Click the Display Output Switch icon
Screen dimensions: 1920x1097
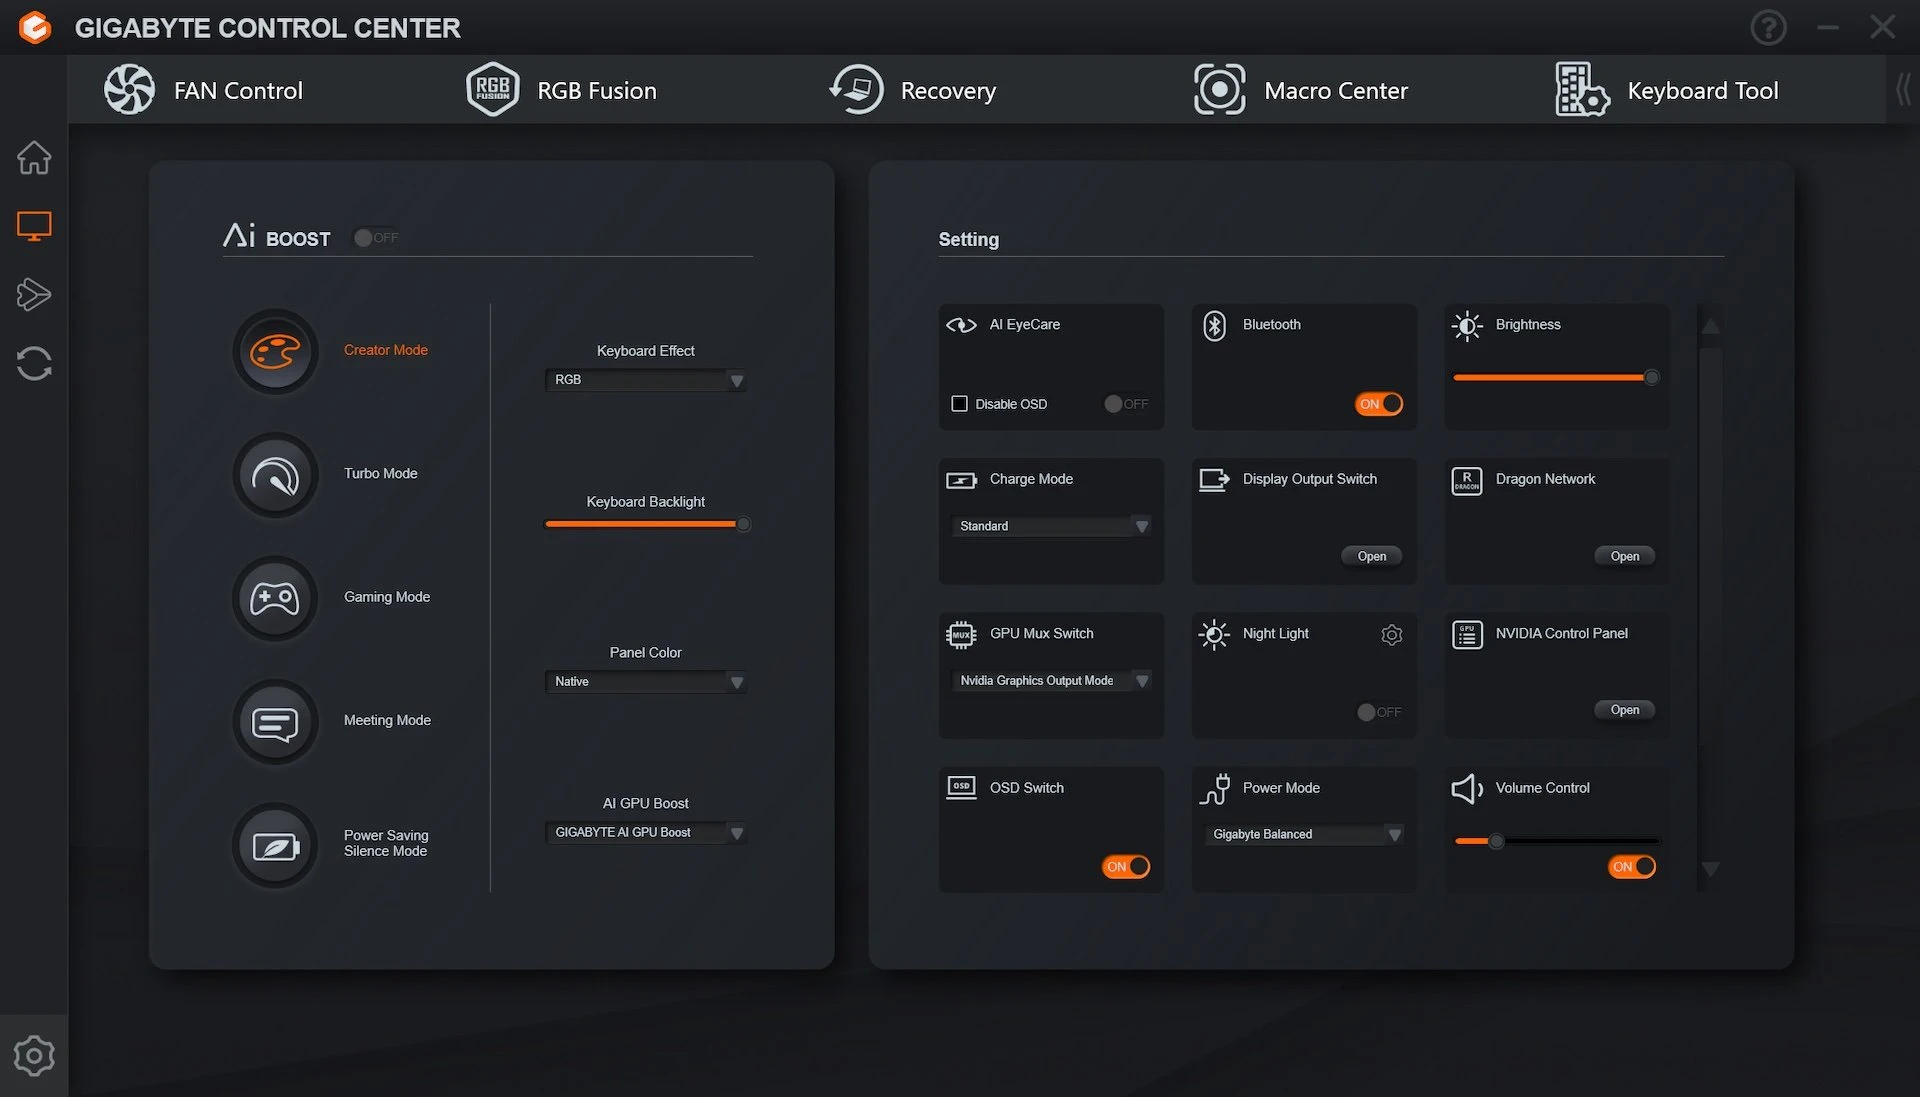(x=1214, y=480)
